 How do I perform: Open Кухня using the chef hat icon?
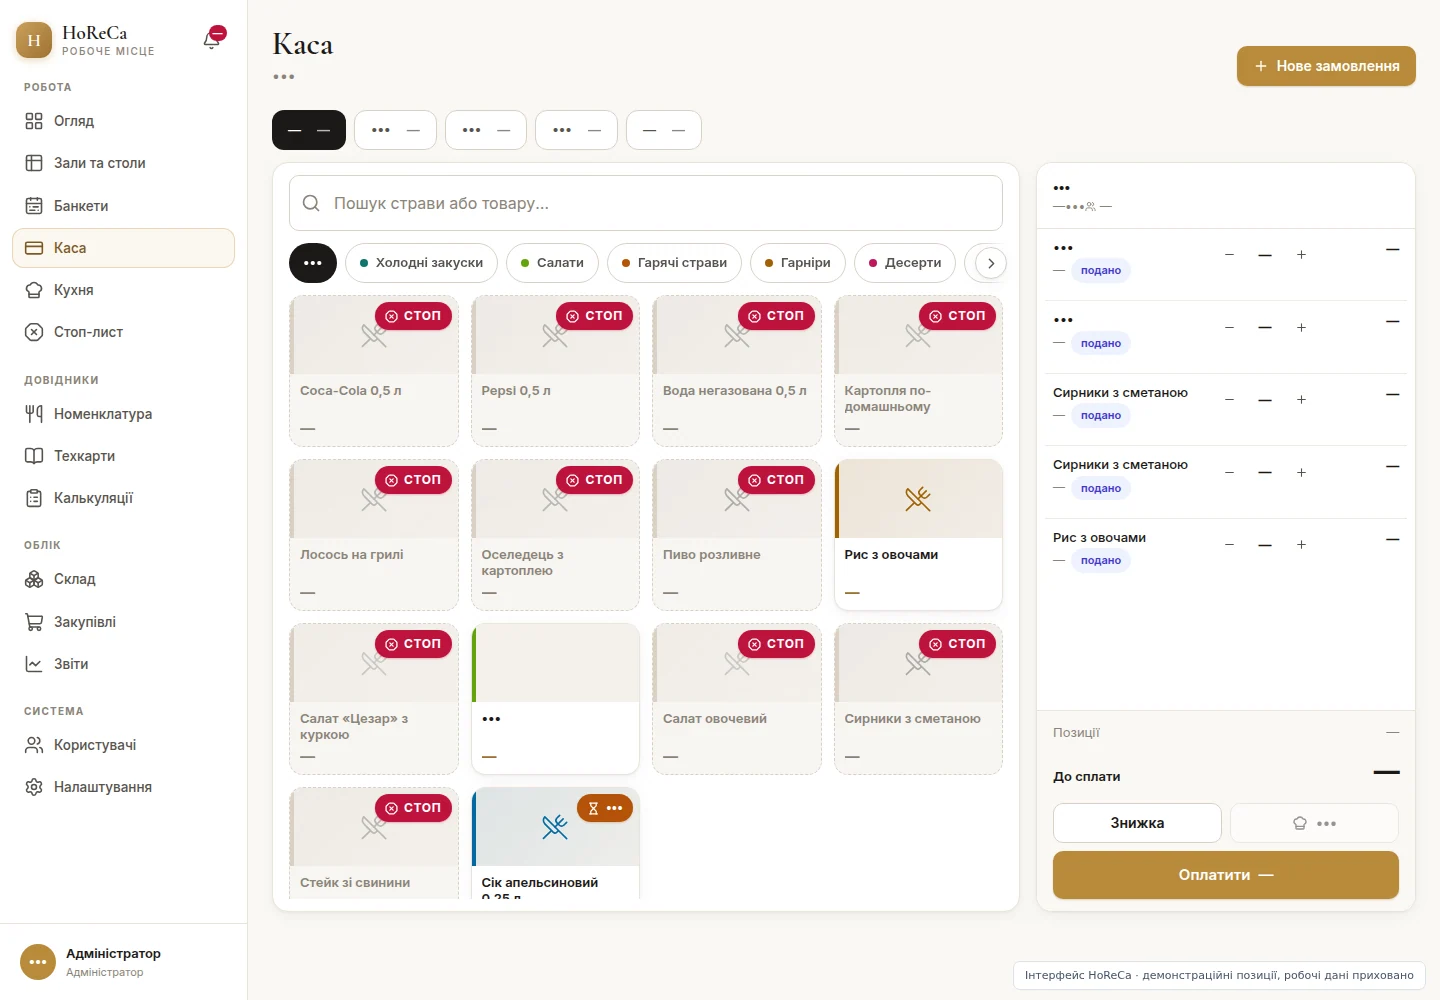click(34, 290)
